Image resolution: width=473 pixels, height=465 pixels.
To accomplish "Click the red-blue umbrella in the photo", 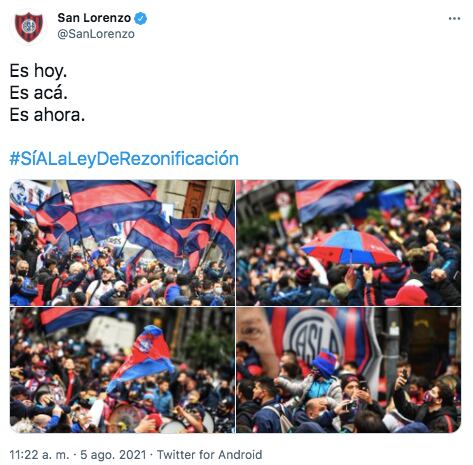I will (350, 247).
